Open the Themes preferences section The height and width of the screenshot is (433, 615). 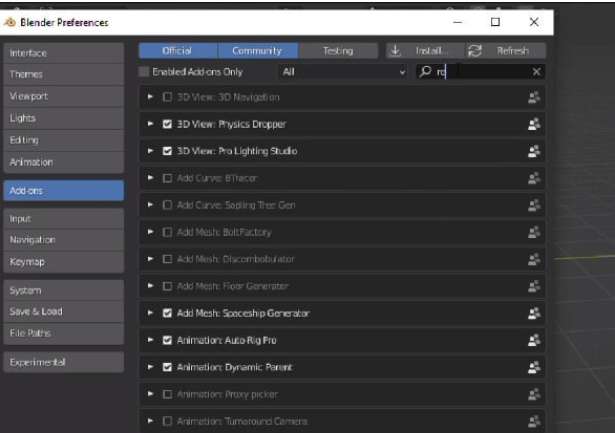click(x=64, y=75)
